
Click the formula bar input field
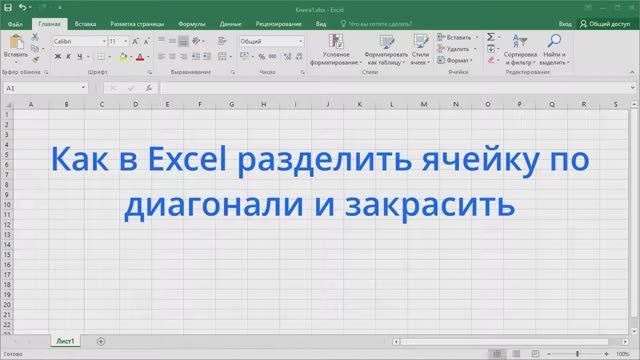pyautogui.click(x=394, y=88)
